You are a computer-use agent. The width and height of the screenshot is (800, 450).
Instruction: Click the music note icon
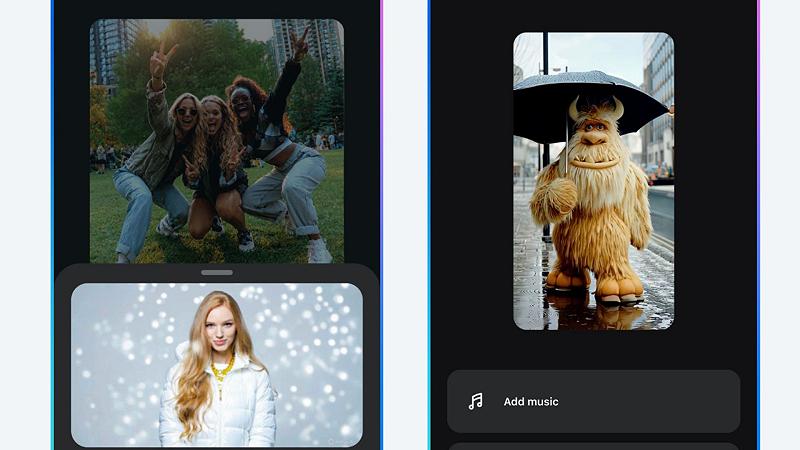pos(476,401)
